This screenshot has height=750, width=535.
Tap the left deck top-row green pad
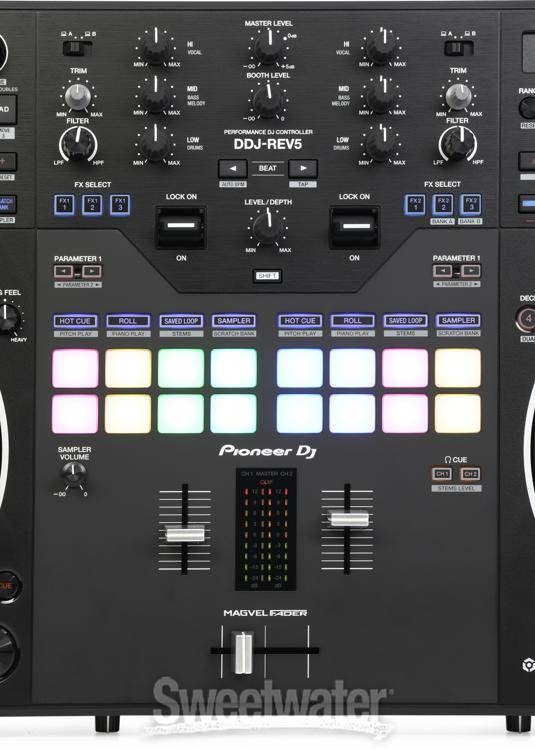coord(181,368)
